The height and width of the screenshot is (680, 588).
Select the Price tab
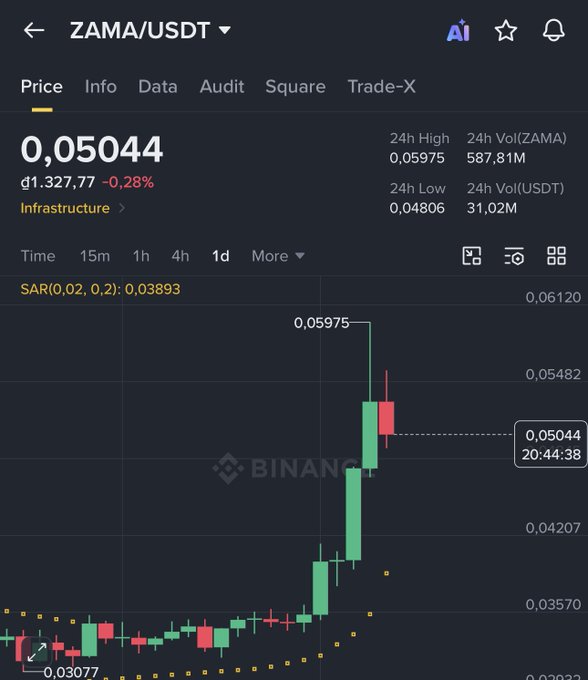42,86
